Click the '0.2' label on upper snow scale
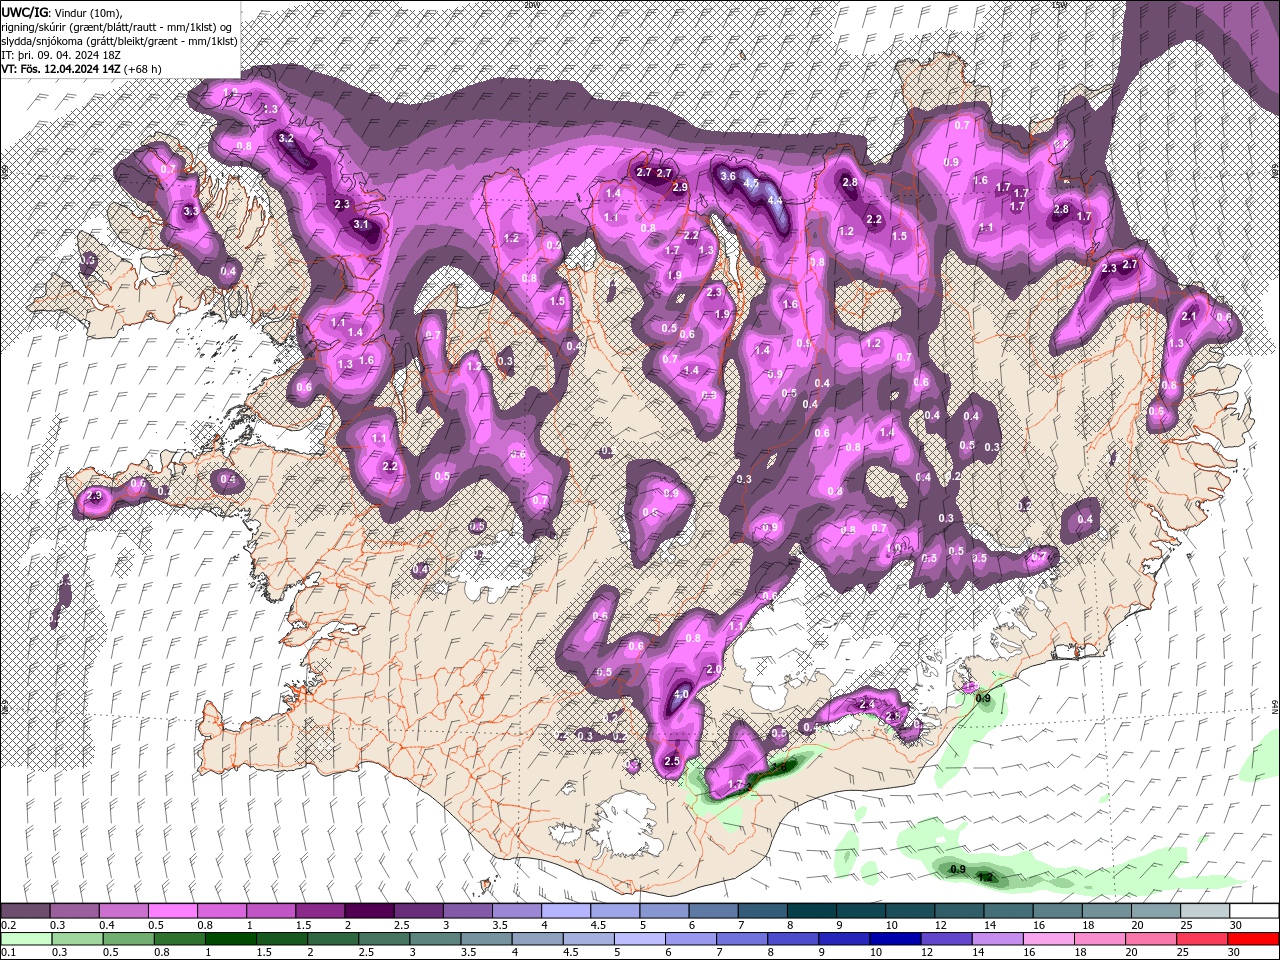This screenshot has height=960, width=1280. pos(9,925)
